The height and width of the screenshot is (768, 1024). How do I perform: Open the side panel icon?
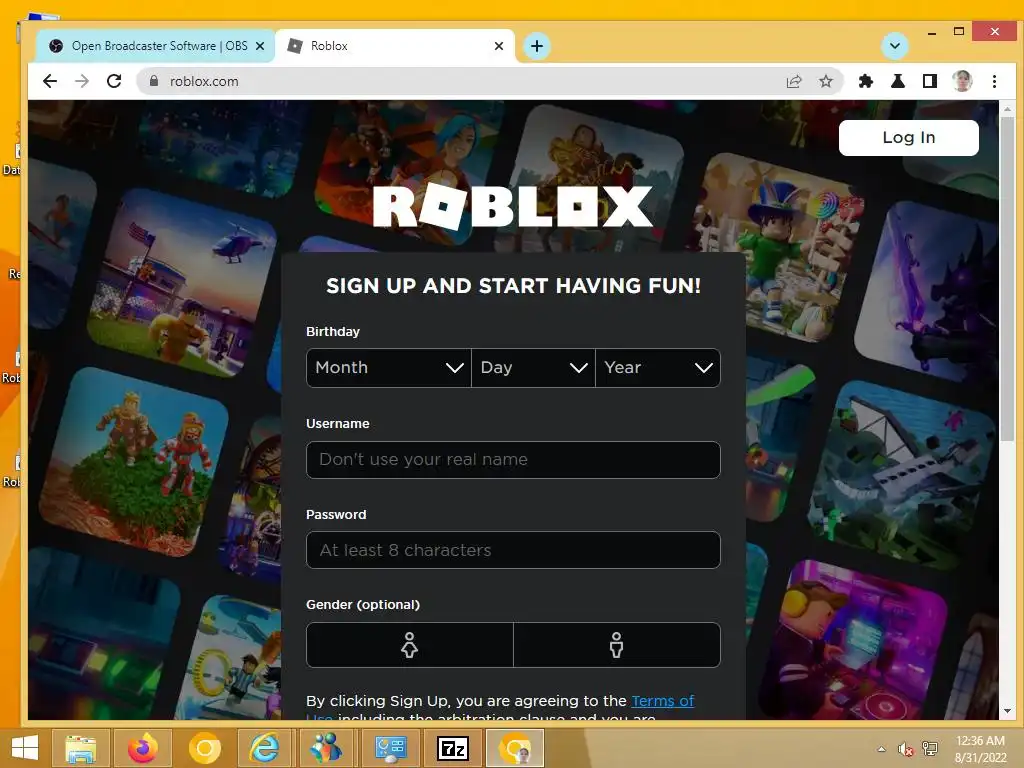tap(930, 82)
